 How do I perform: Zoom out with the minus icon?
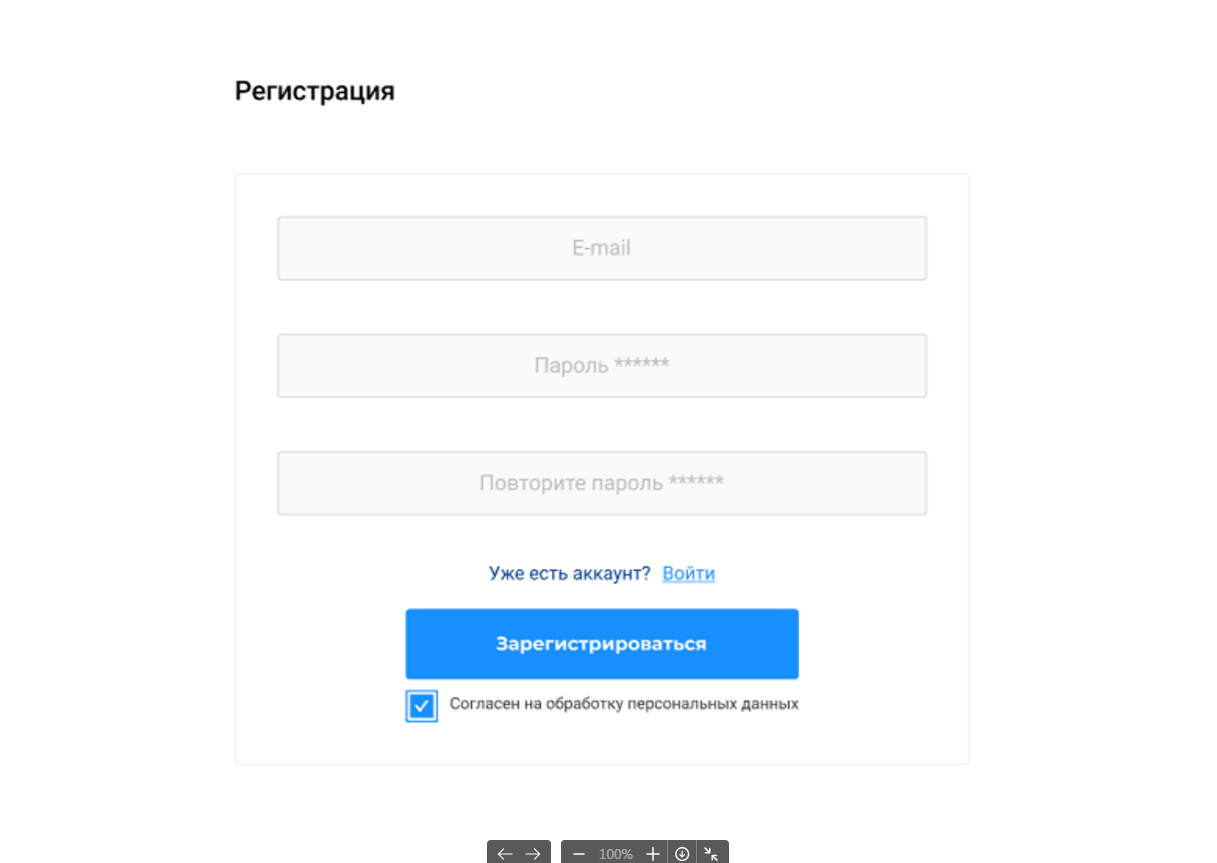coord(578,854)
